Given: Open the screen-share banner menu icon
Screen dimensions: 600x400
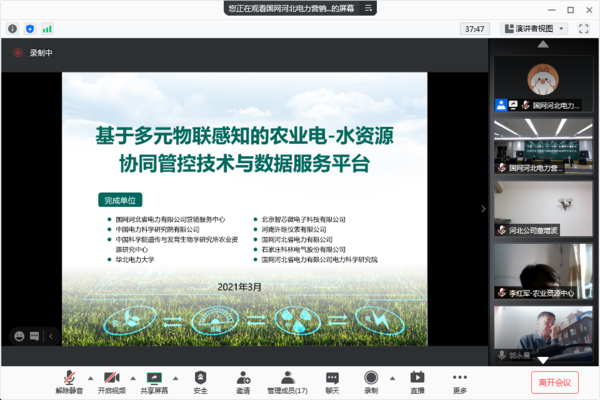Looking at the screenshot, I should coord(366,8).
